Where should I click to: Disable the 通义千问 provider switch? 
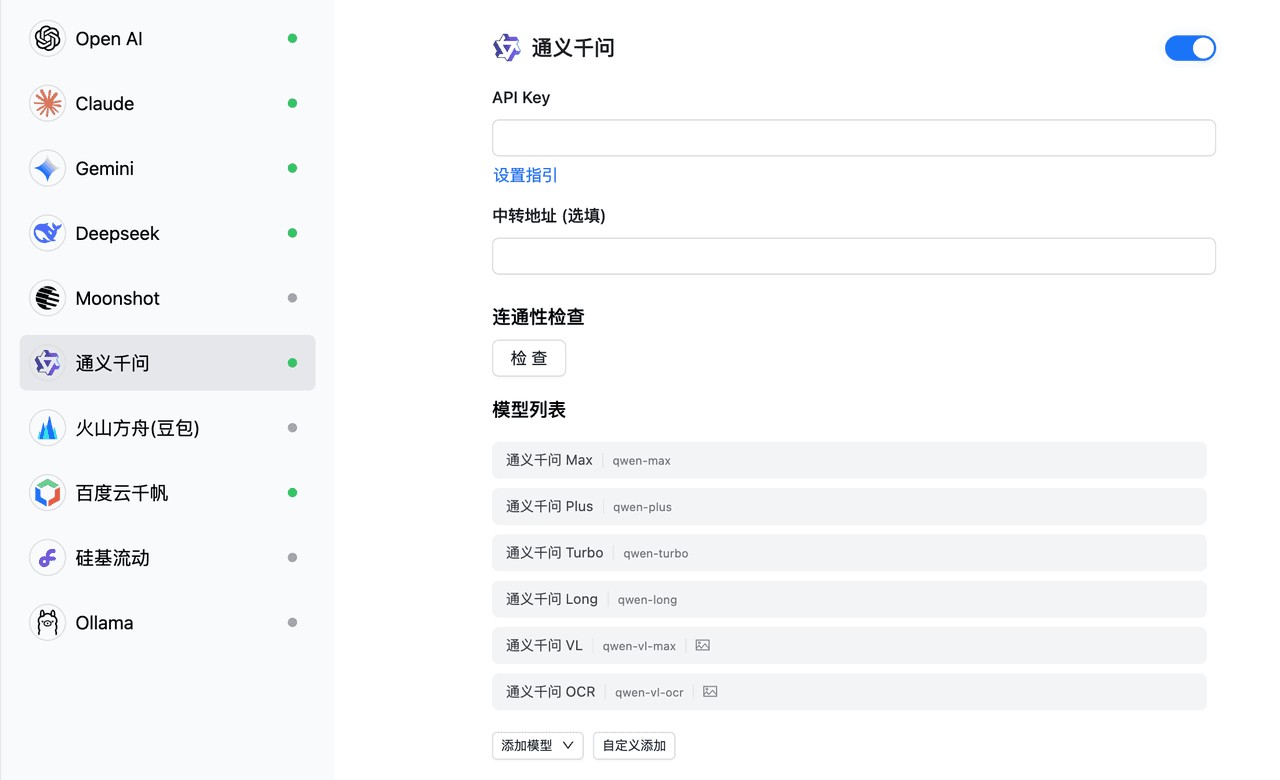click(1190, 48)
